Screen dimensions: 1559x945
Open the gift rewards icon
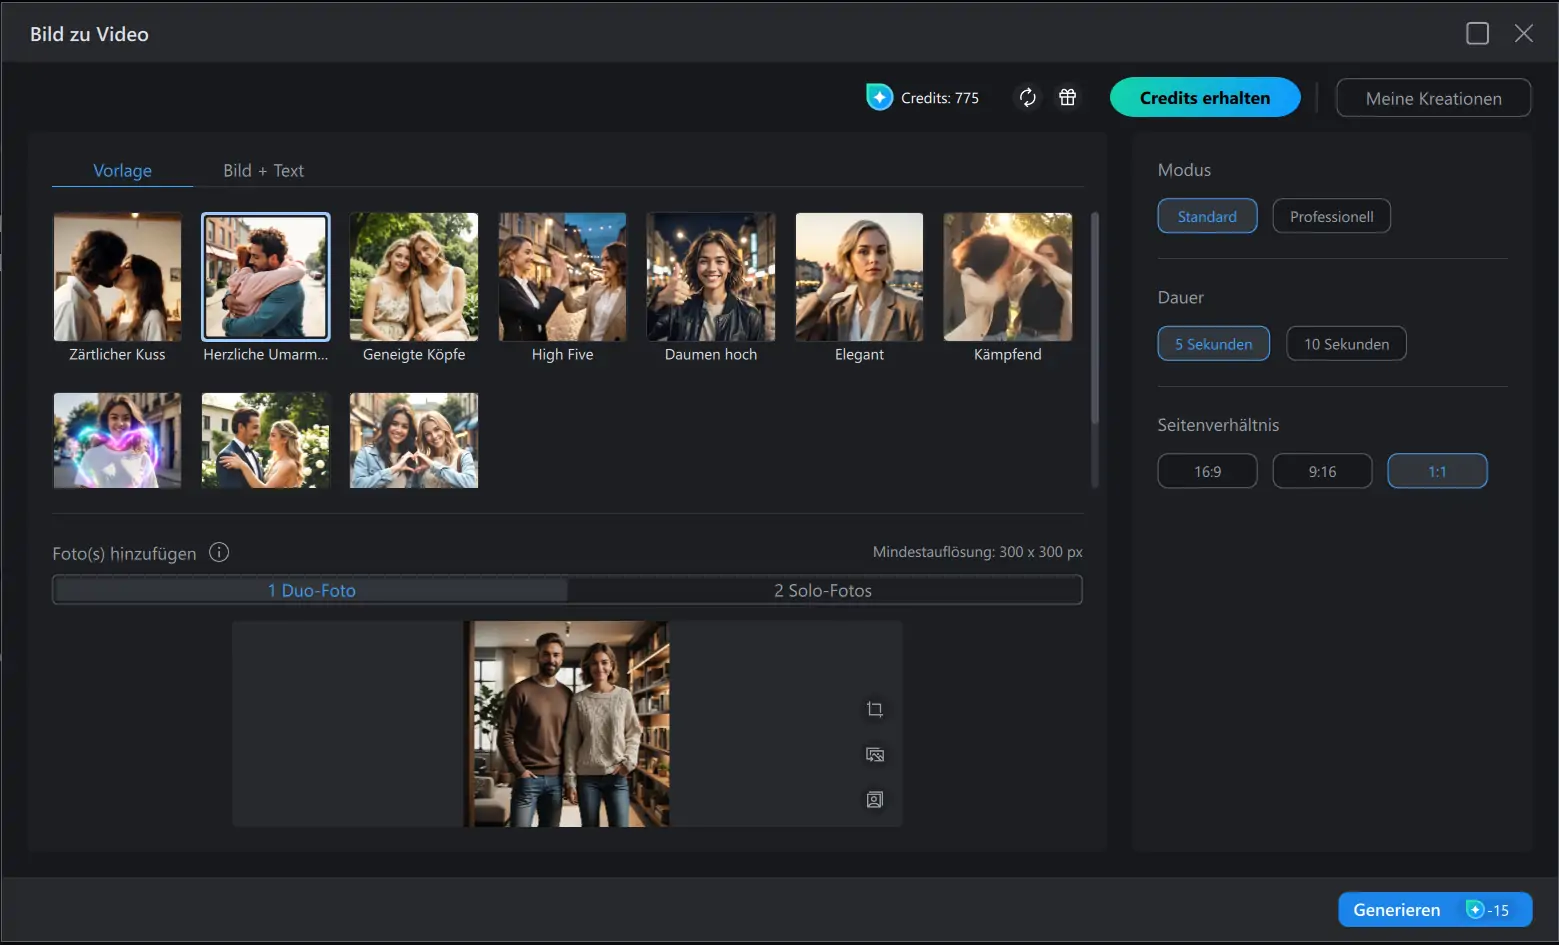pos(1068,97)
